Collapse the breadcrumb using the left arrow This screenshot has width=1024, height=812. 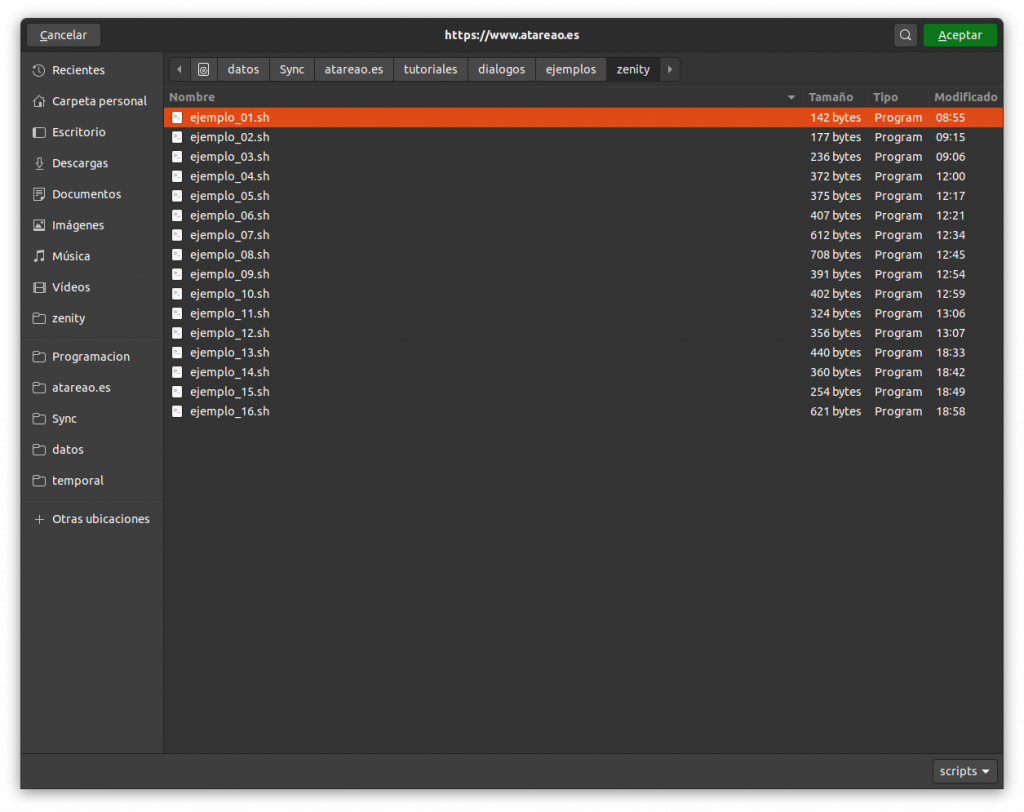pyautogui.click(x=179, y=69)
